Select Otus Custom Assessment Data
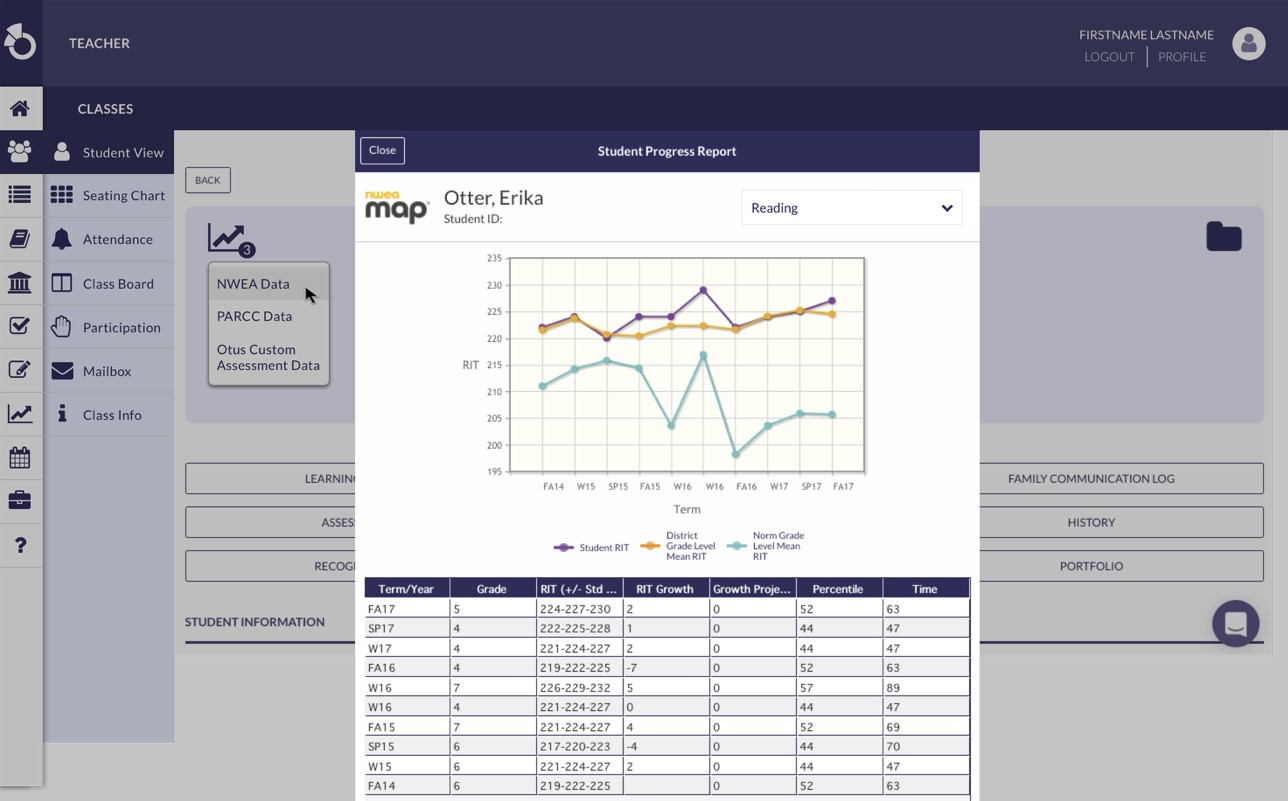The image size is (1288, 801). click(x=268, y=357)
